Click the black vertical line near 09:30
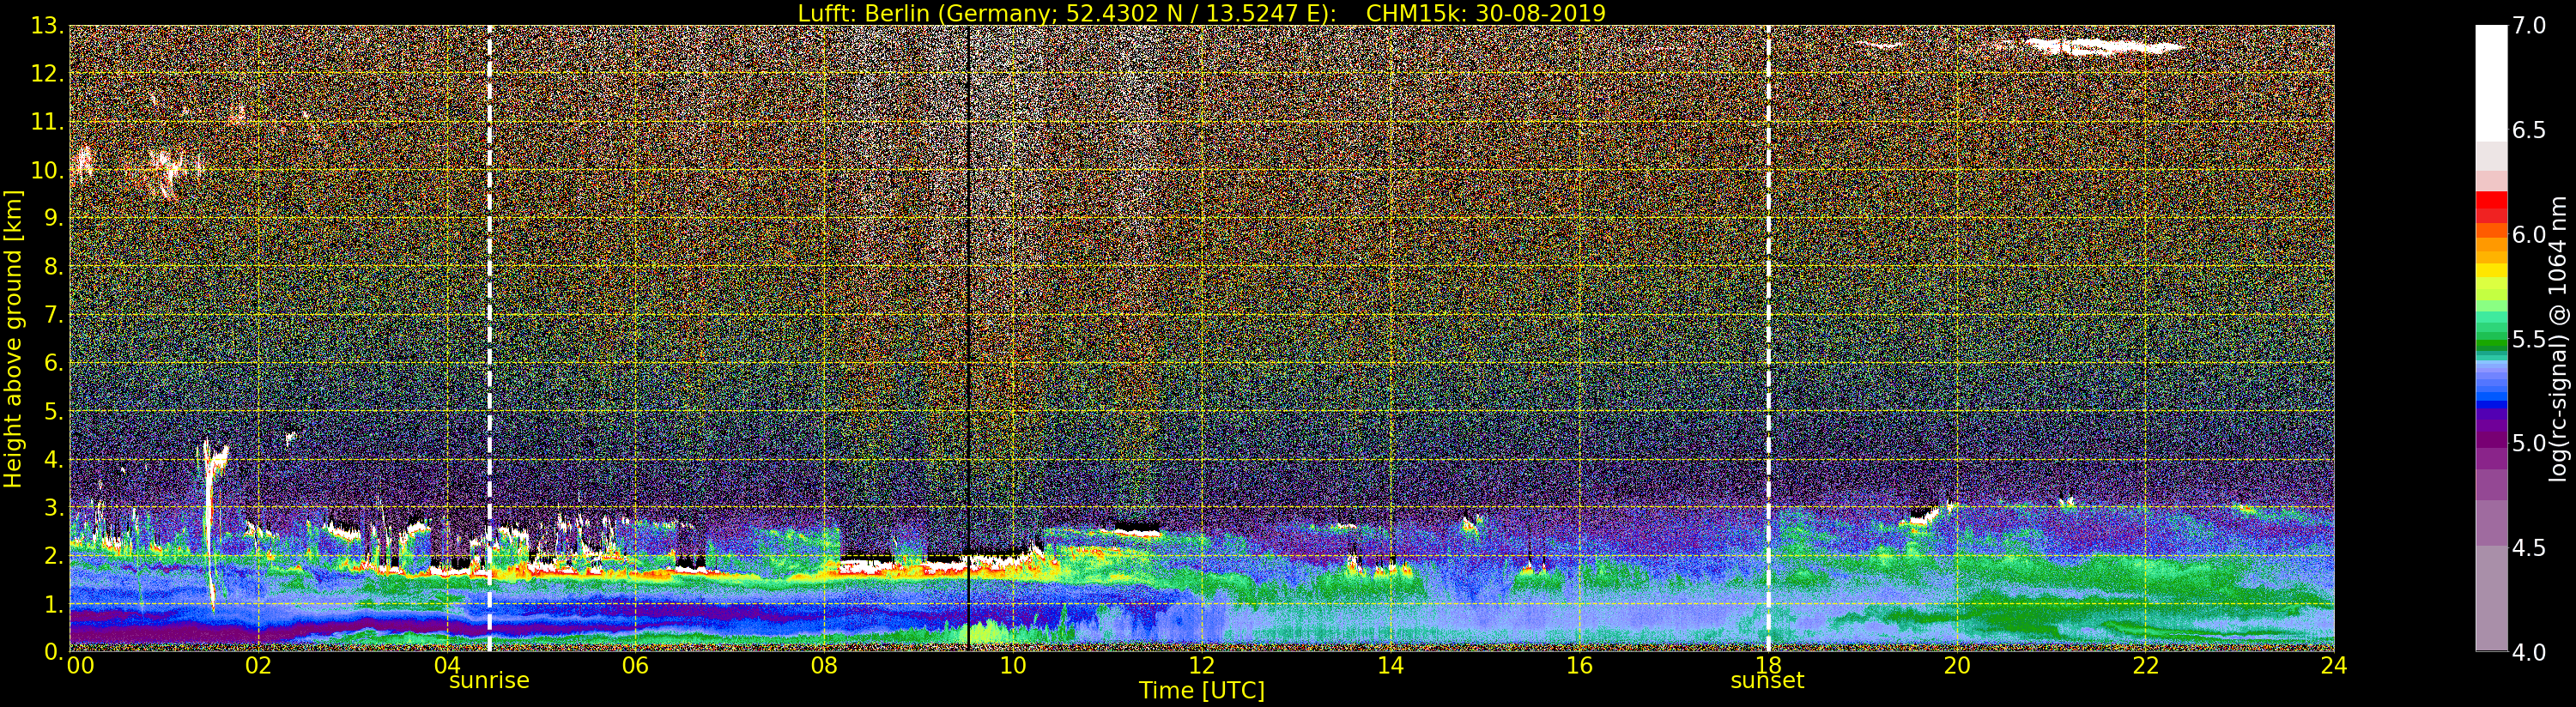The width and height of the screenshot is (2576, 707). 969,338
